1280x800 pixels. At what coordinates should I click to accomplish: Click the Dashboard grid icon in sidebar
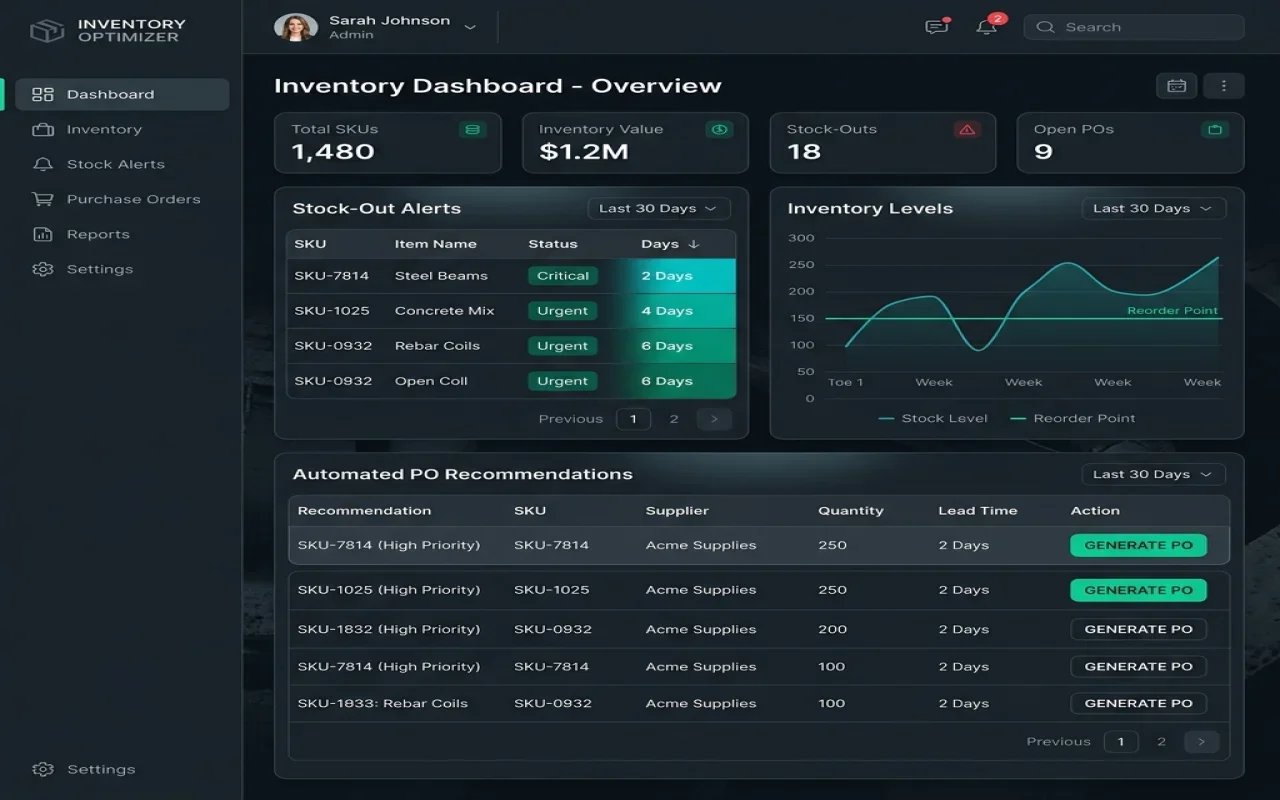click(43, 95)
